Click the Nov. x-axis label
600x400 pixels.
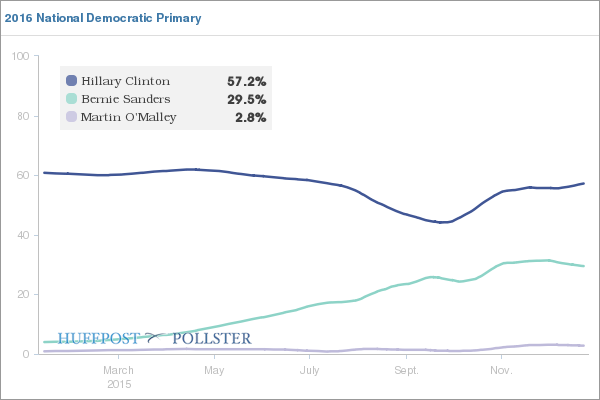click(502, 370)
